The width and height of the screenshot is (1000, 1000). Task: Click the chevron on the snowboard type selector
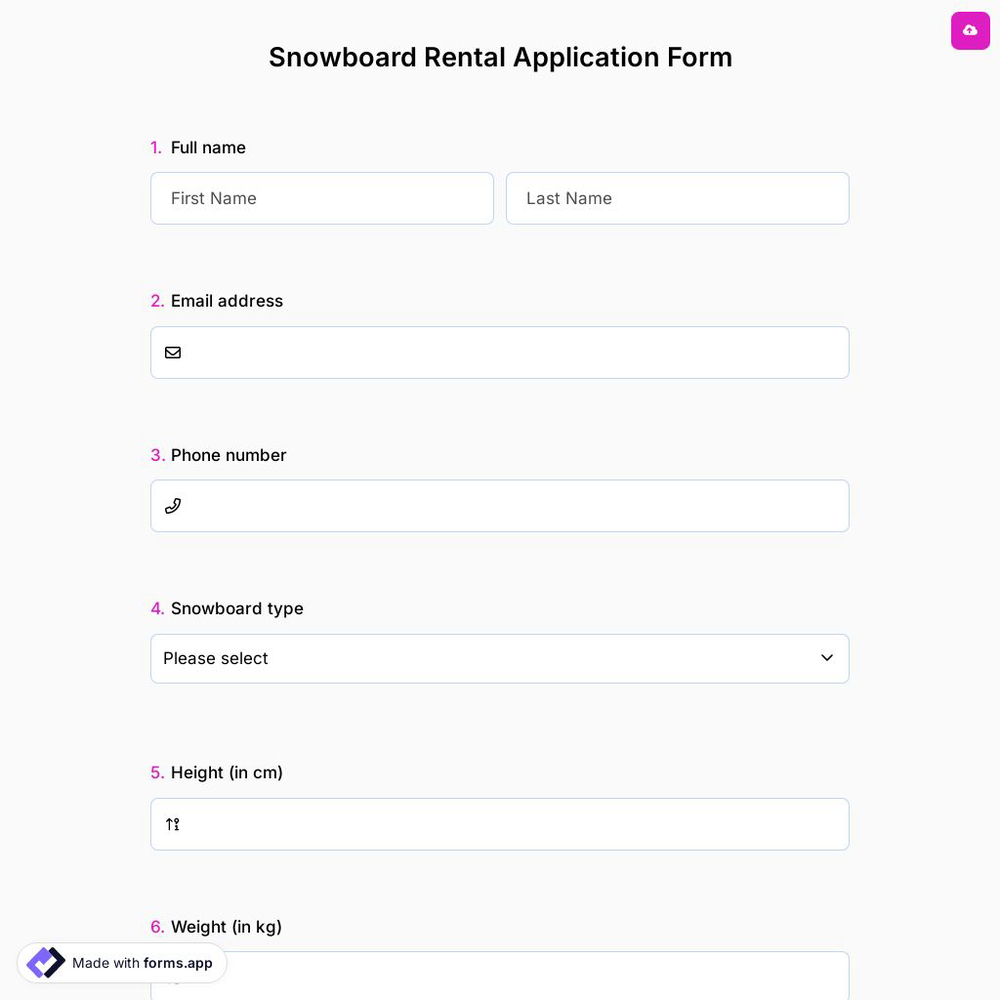[x=827, y=658]
